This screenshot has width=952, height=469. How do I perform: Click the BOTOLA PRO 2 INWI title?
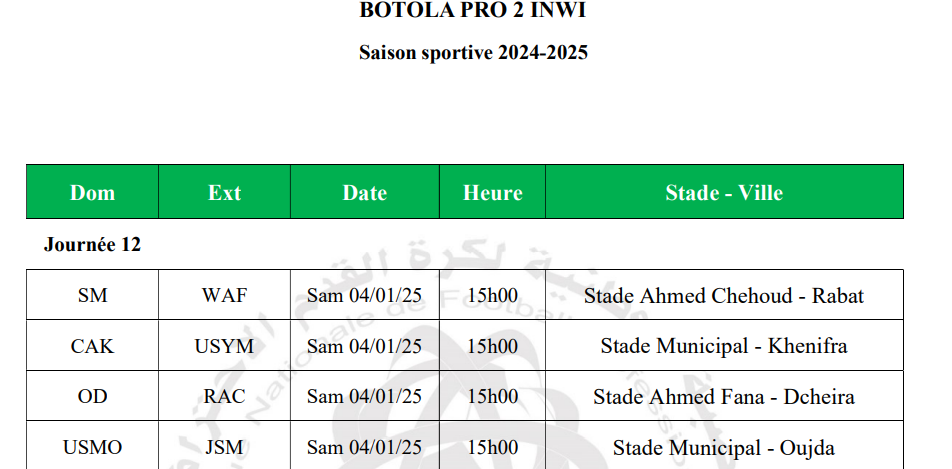pos(473,12)
